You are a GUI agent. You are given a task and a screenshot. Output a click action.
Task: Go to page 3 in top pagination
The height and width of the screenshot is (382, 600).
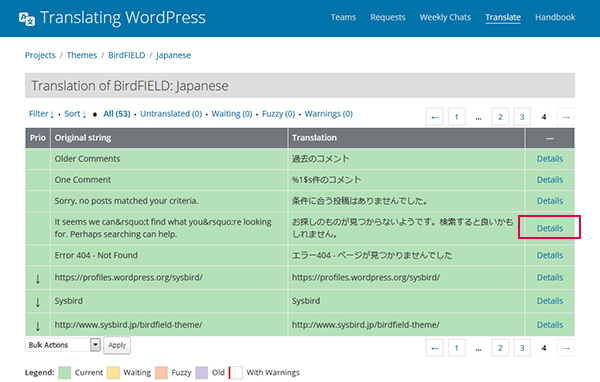522,117
